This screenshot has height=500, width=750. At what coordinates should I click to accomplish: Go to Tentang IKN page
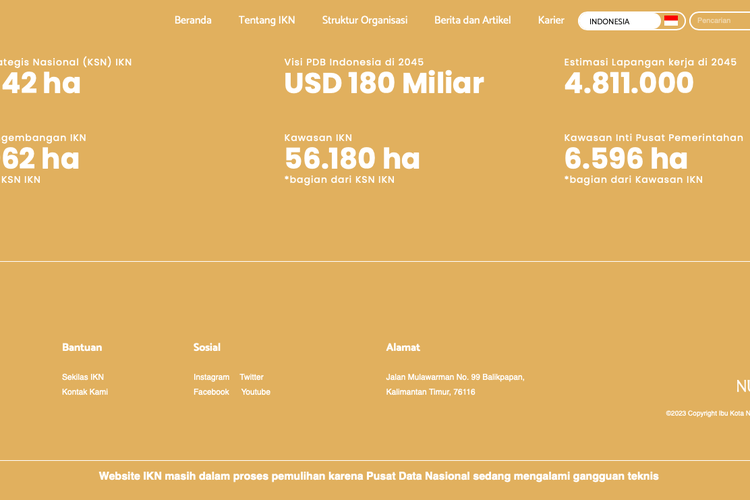(266, 20)
